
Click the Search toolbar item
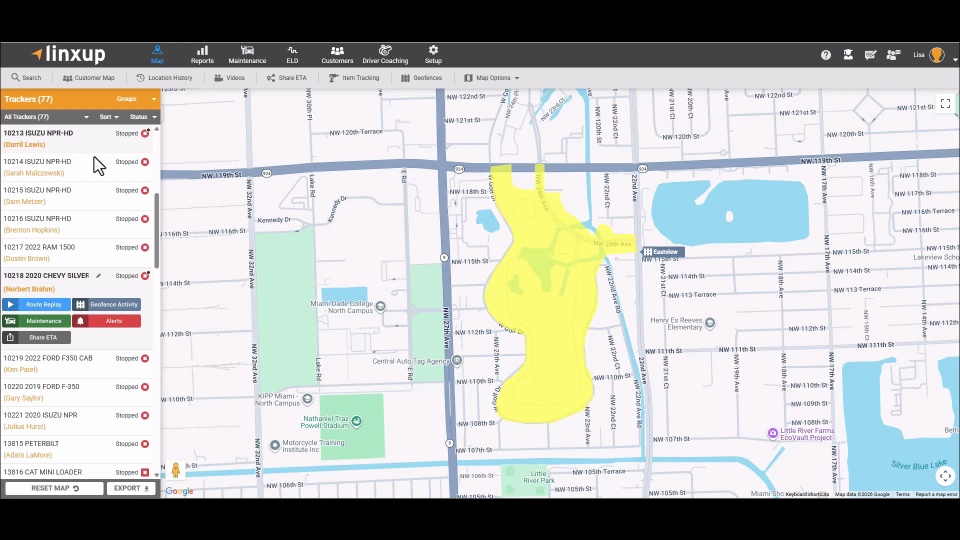(x=26, y=78)
